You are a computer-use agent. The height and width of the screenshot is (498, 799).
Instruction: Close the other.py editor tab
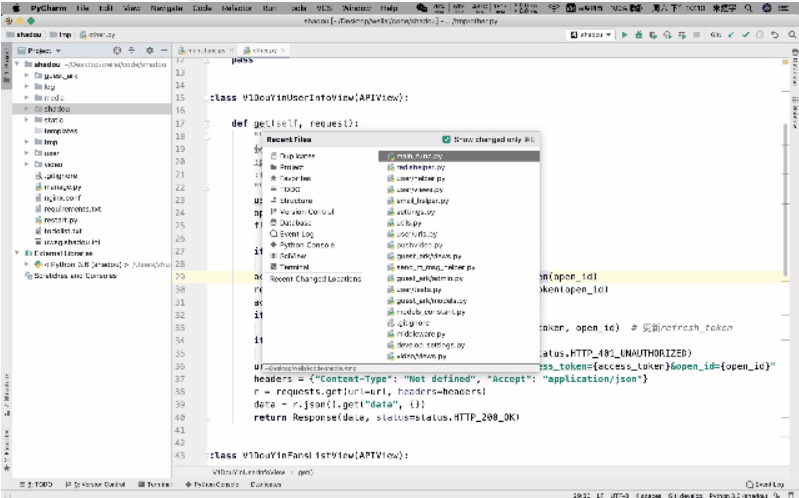pyautogui.click(x=283, y=50)
